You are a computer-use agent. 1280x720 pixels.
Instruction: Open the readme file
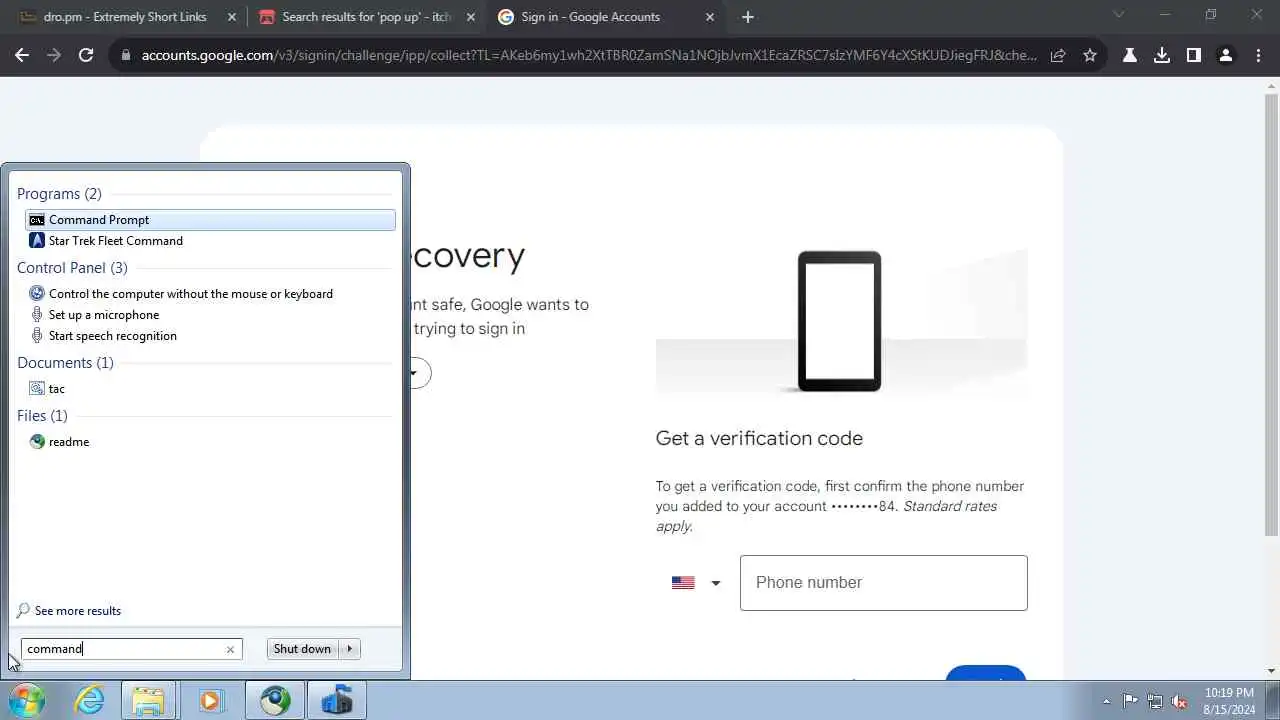(59, 442)
